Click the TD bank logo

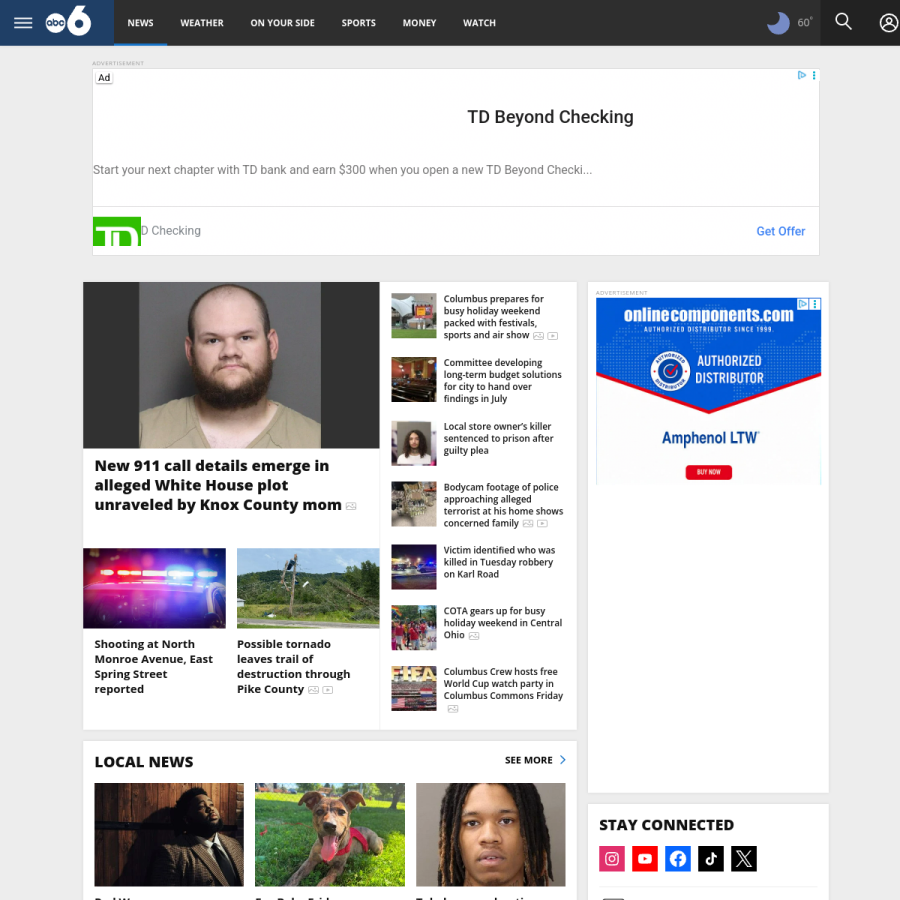(117, 231)
